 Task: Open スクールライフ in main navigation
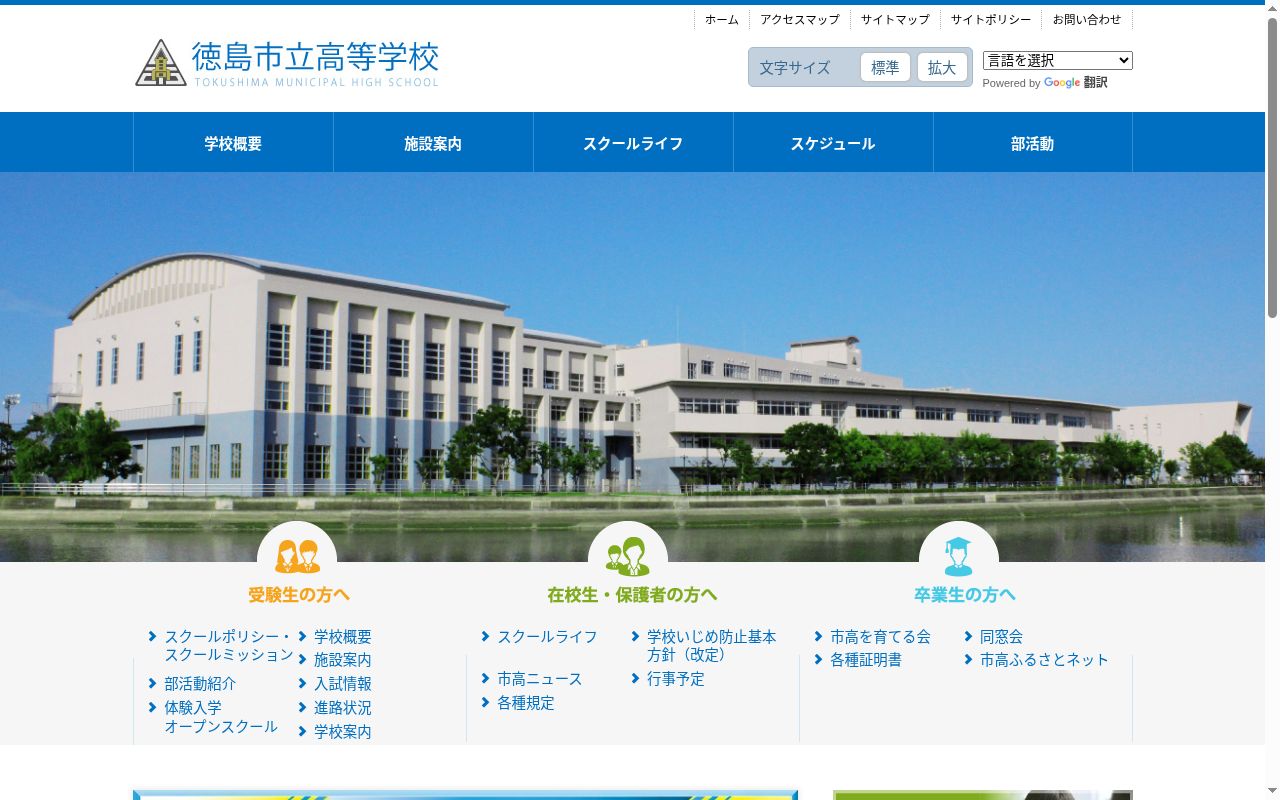633,143
